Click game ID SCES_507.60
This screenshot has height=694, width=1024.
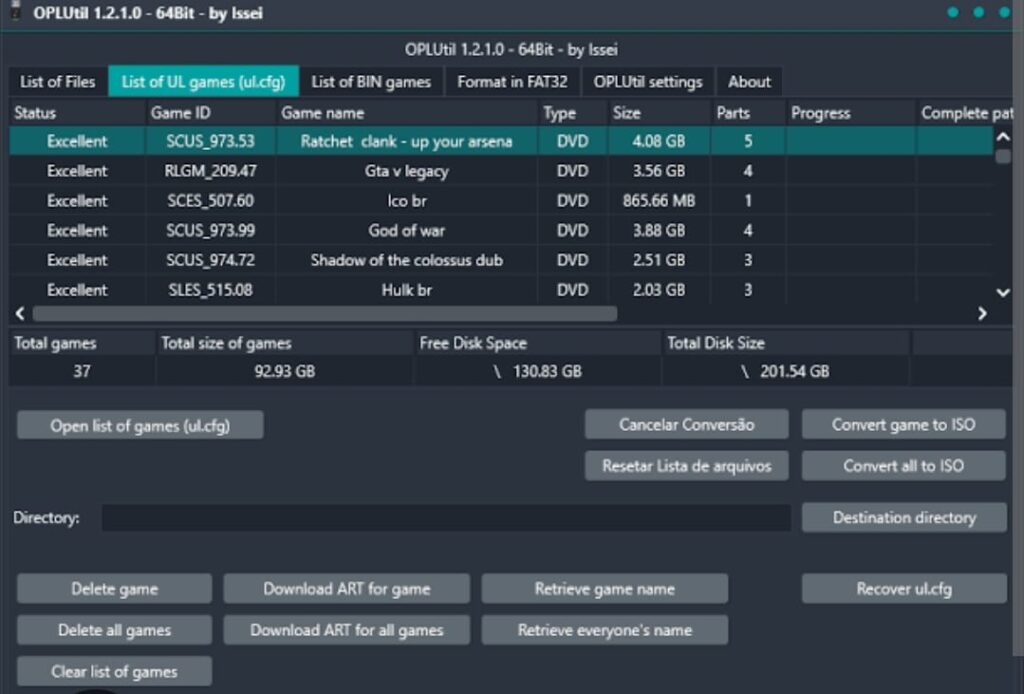pos(210,200)
